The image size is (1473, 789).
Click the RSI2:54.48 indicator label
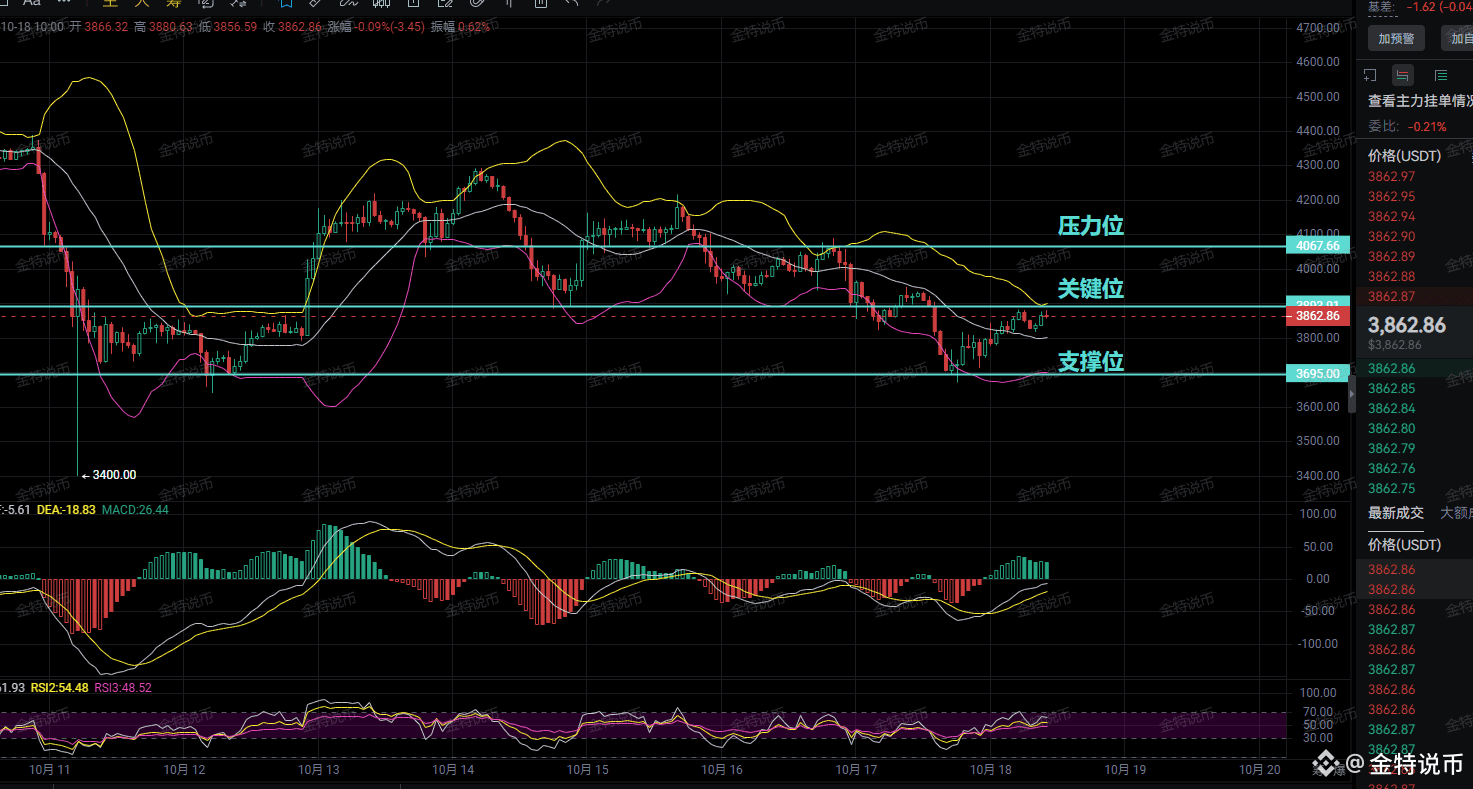point(59,688)
